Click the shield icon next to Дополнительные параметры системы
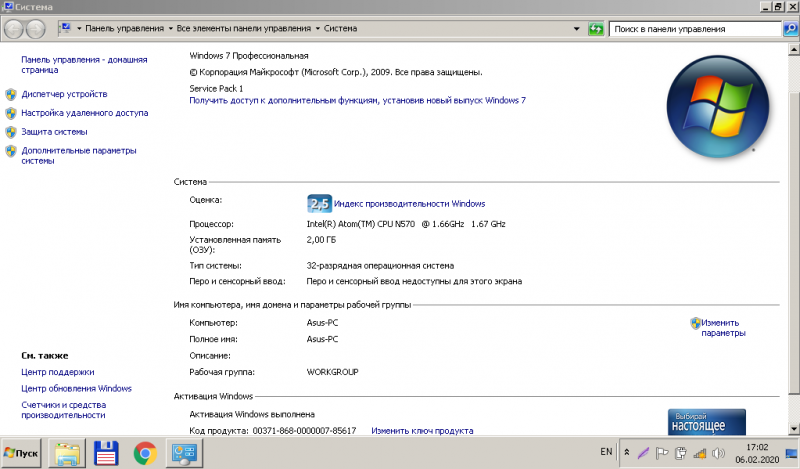 (x=11, y=151)
